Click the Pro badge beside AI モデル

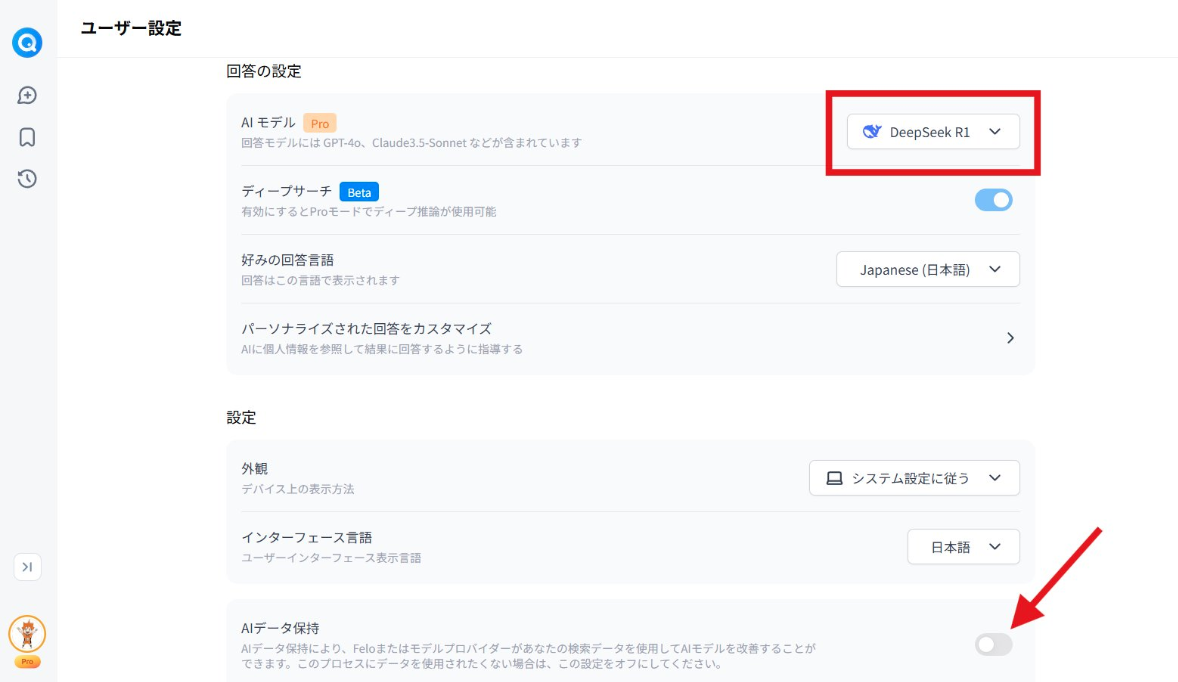pyautogui.click(x=320, y=123)
